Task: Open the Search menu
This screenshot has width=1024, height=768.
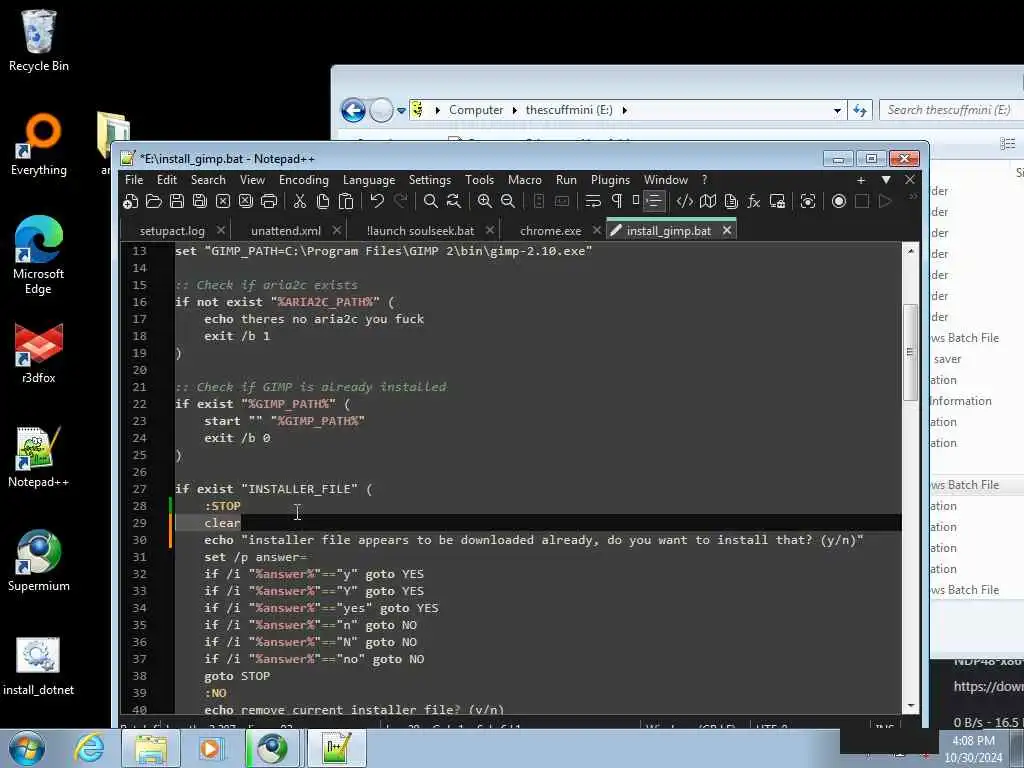Action: click(x=208, y=180)
